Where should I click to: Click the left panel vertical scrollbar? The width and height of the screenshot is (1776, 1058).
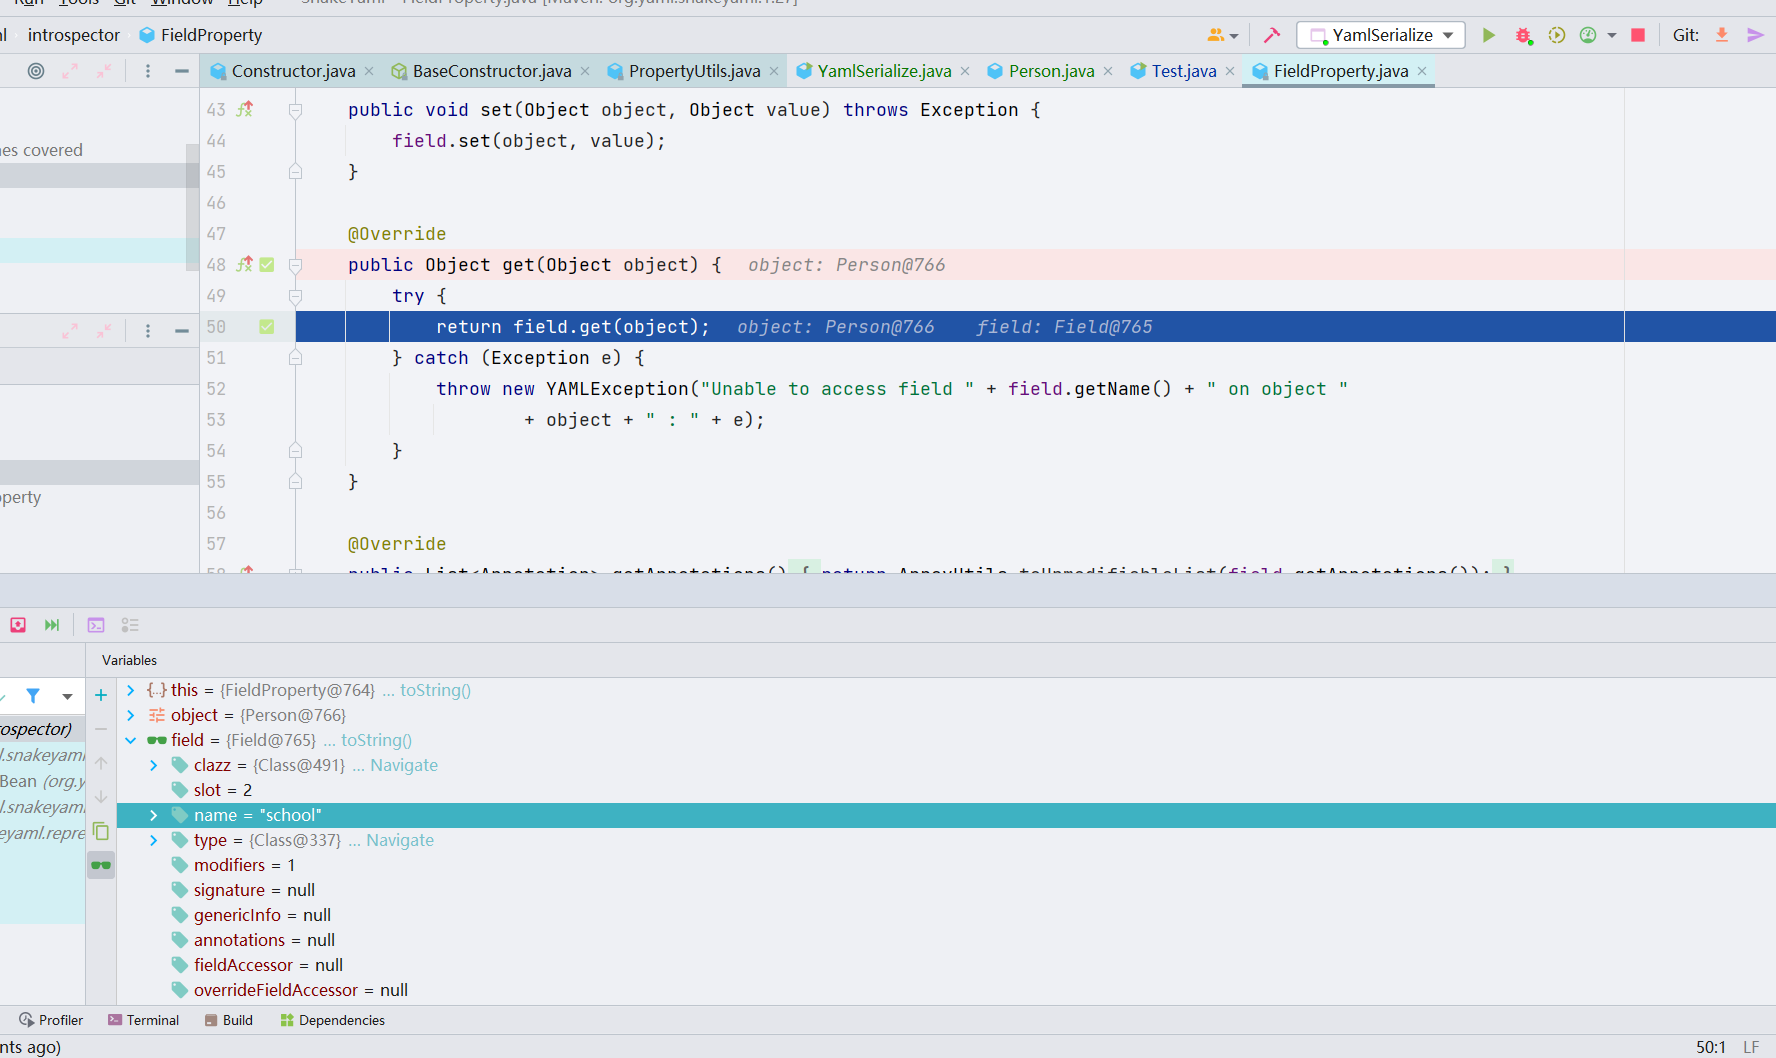tap(192, 205)
